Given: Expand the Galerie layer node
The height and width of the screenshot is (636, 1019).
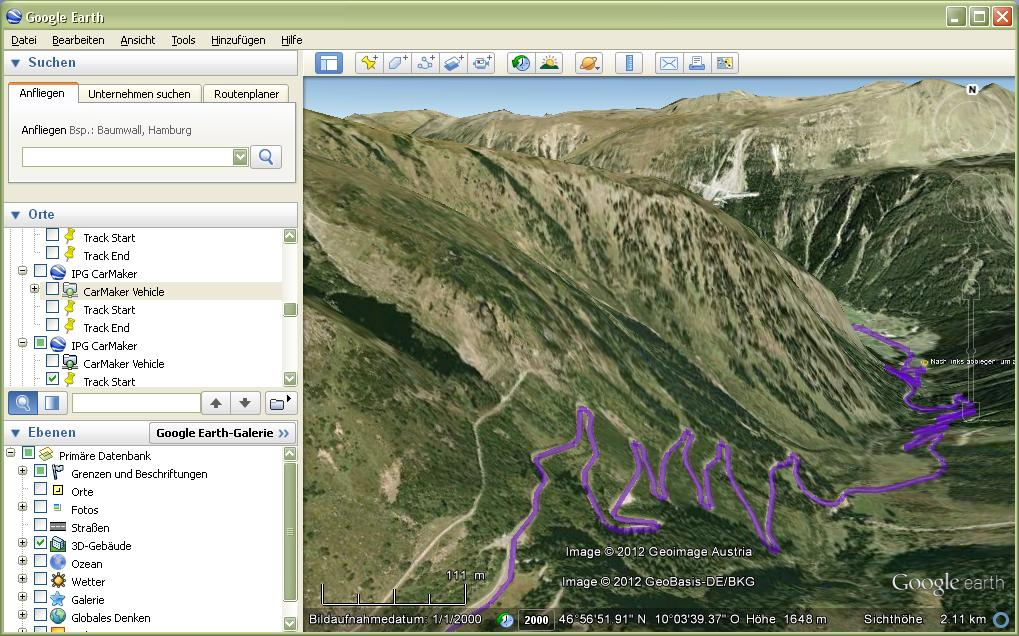Looking at the screenshot, I should (23, 596).
